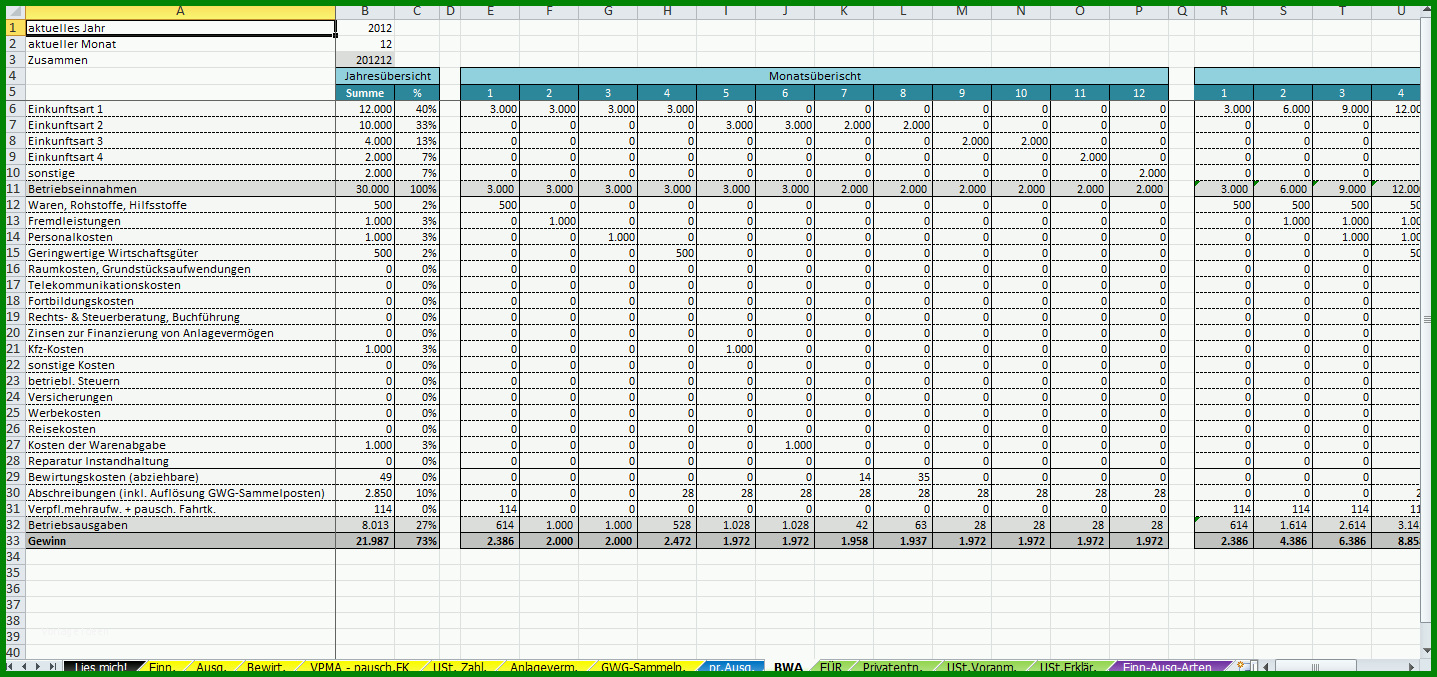Click 'Kosten der Warenabgabe' label
The height and width of the screenshot is (677, 1437).
click(97, 445)
